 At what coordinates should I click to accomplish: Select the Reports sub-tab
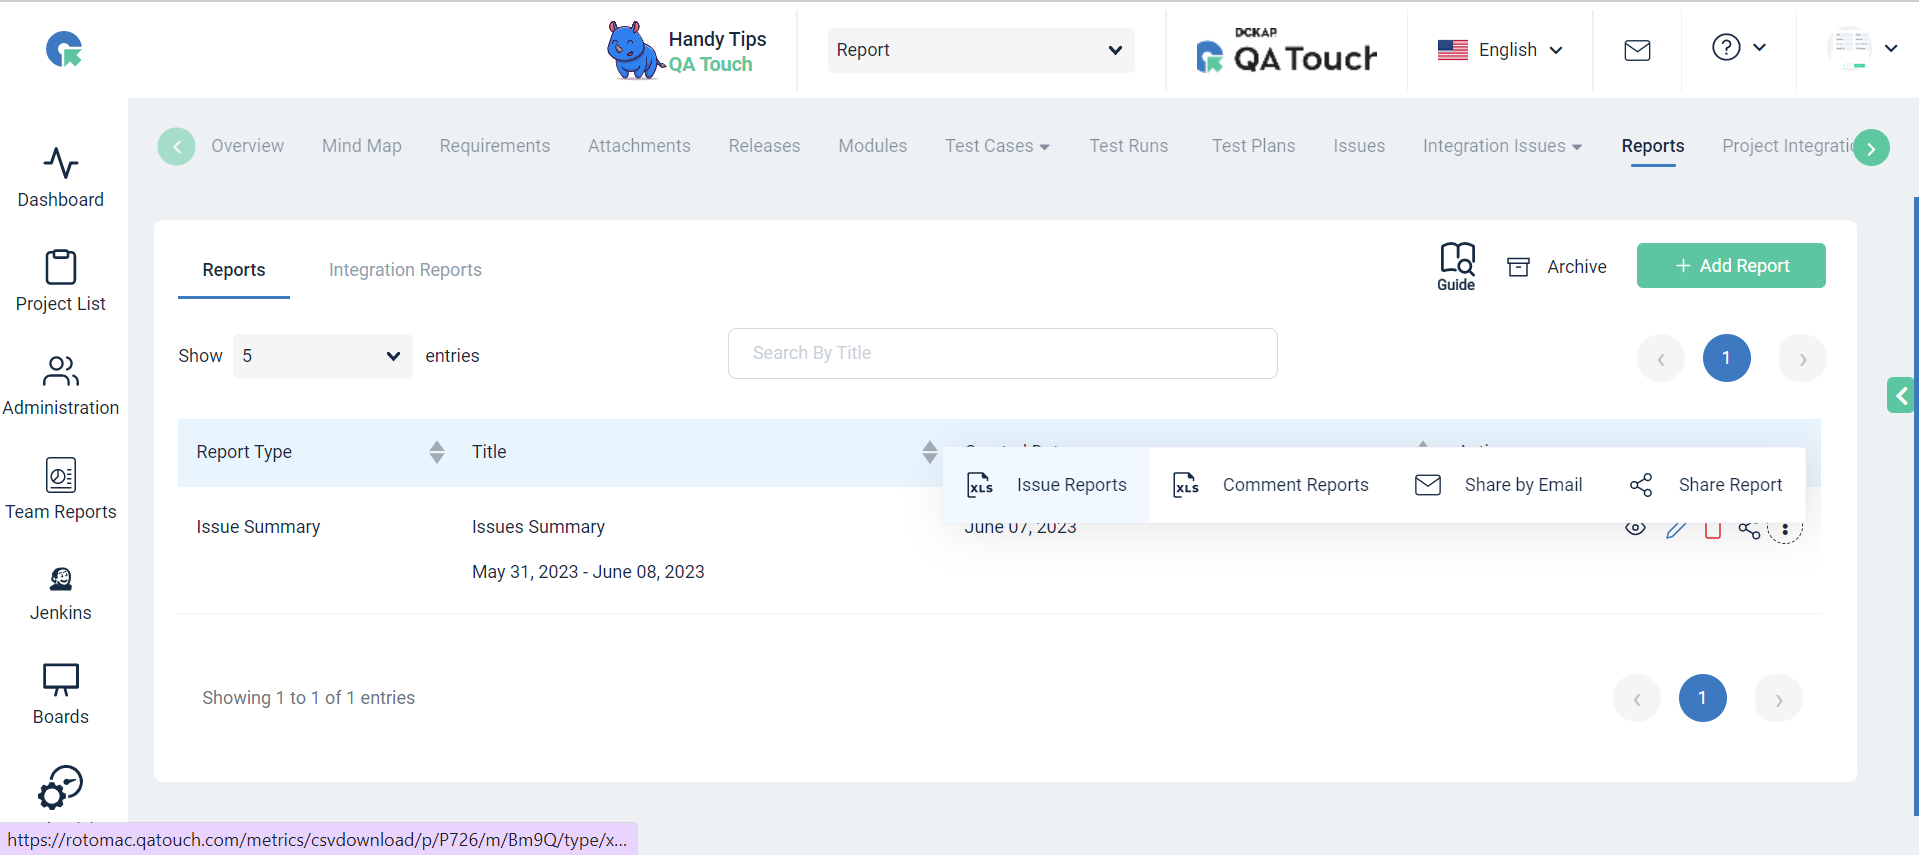(233, 270)
